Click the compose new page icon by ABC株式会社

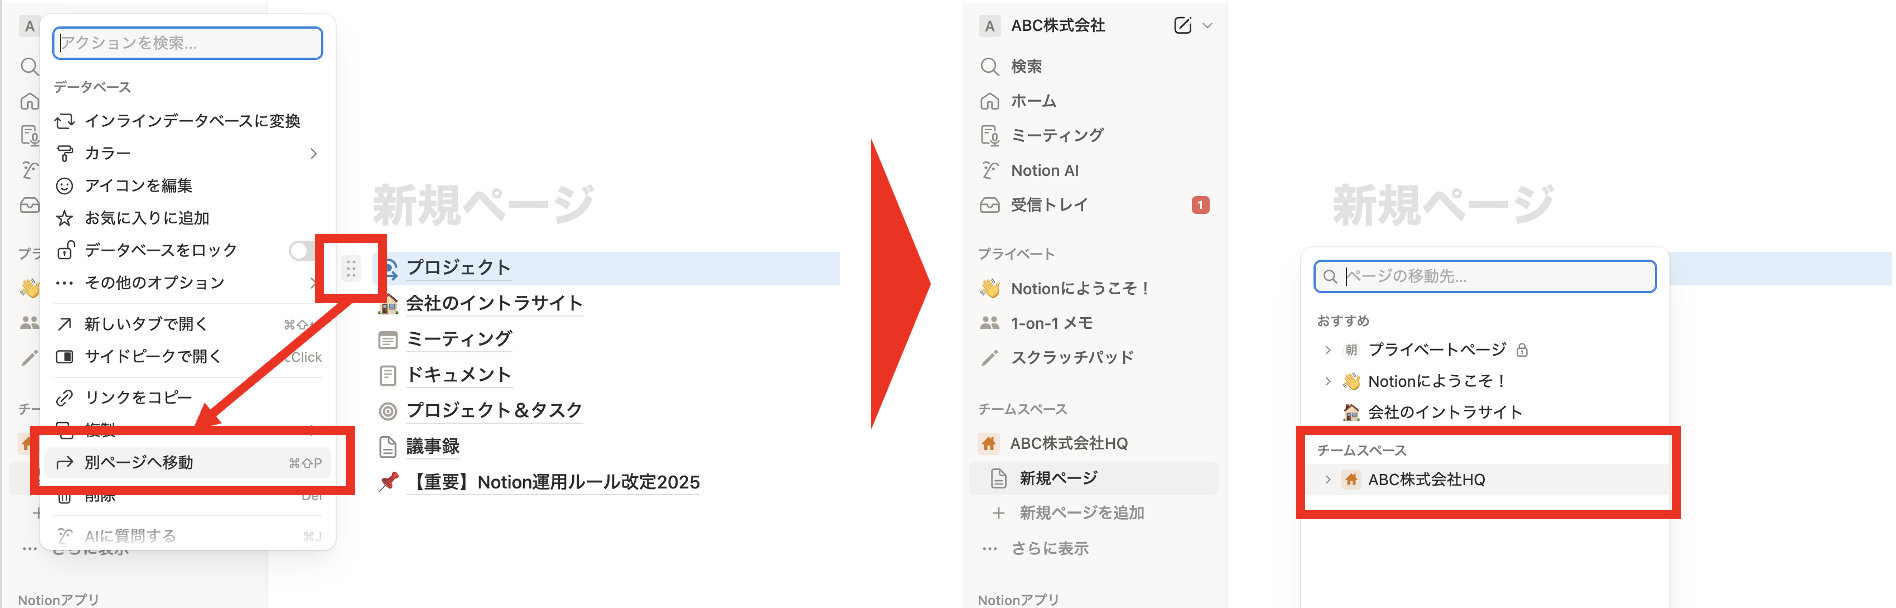click(x=1182, y=26)
